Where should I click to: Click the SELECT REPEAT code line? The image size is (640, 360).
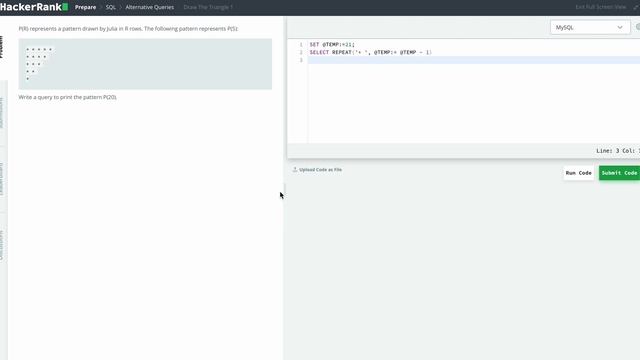[370, 52]
